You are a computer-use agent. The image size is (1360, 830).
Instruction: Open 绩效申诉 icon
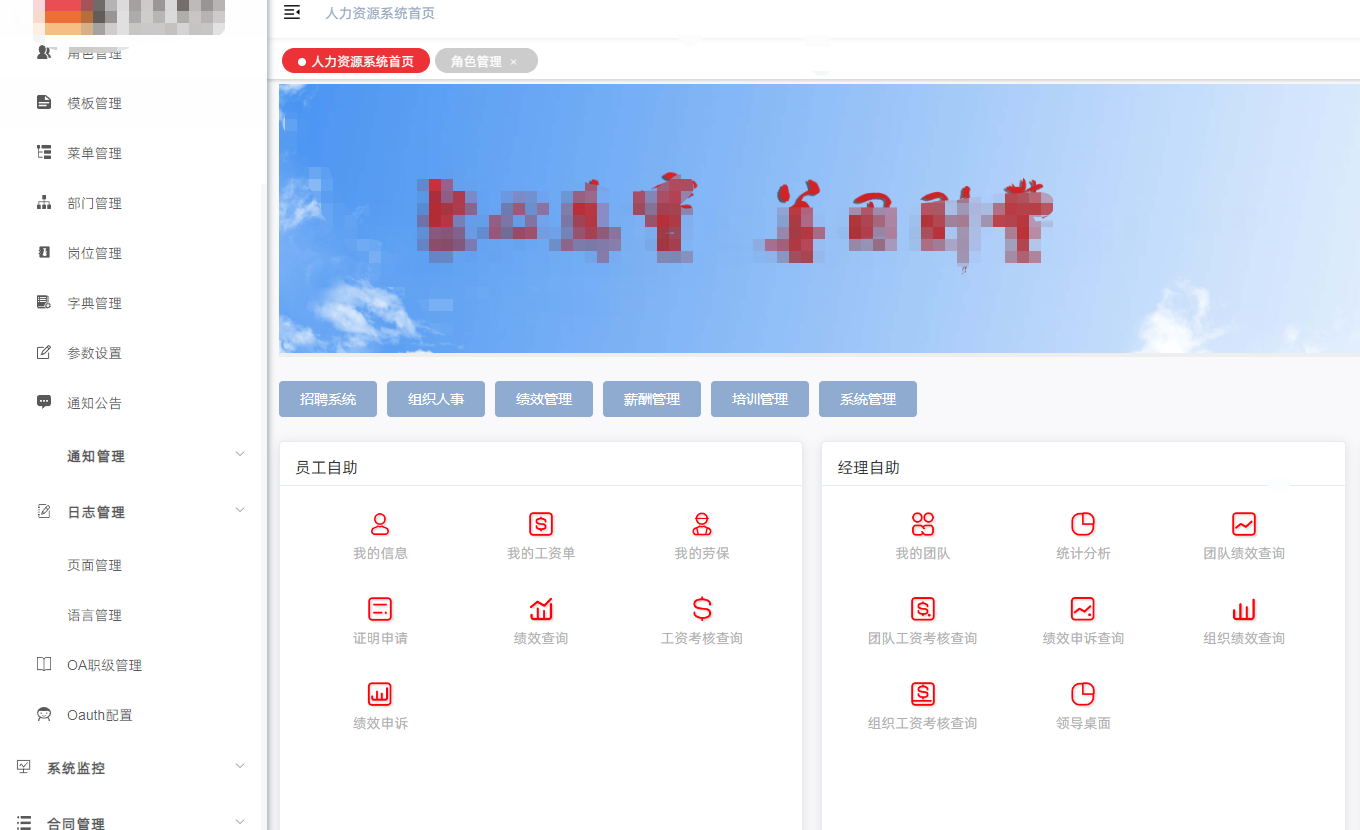(380, 694)
